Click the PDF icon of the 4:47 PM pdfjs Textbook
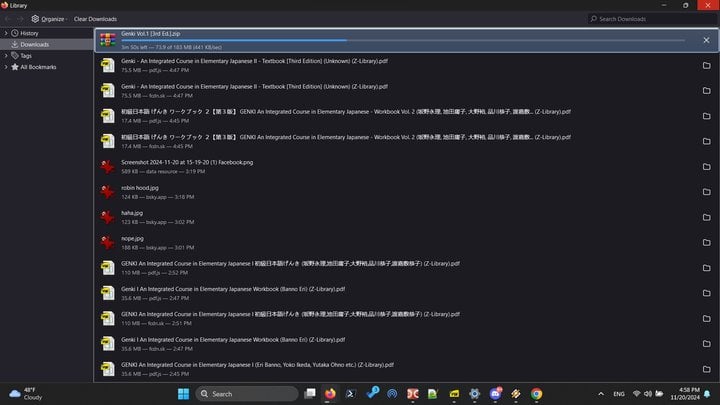The image size is (720, 405). point(108,65)
